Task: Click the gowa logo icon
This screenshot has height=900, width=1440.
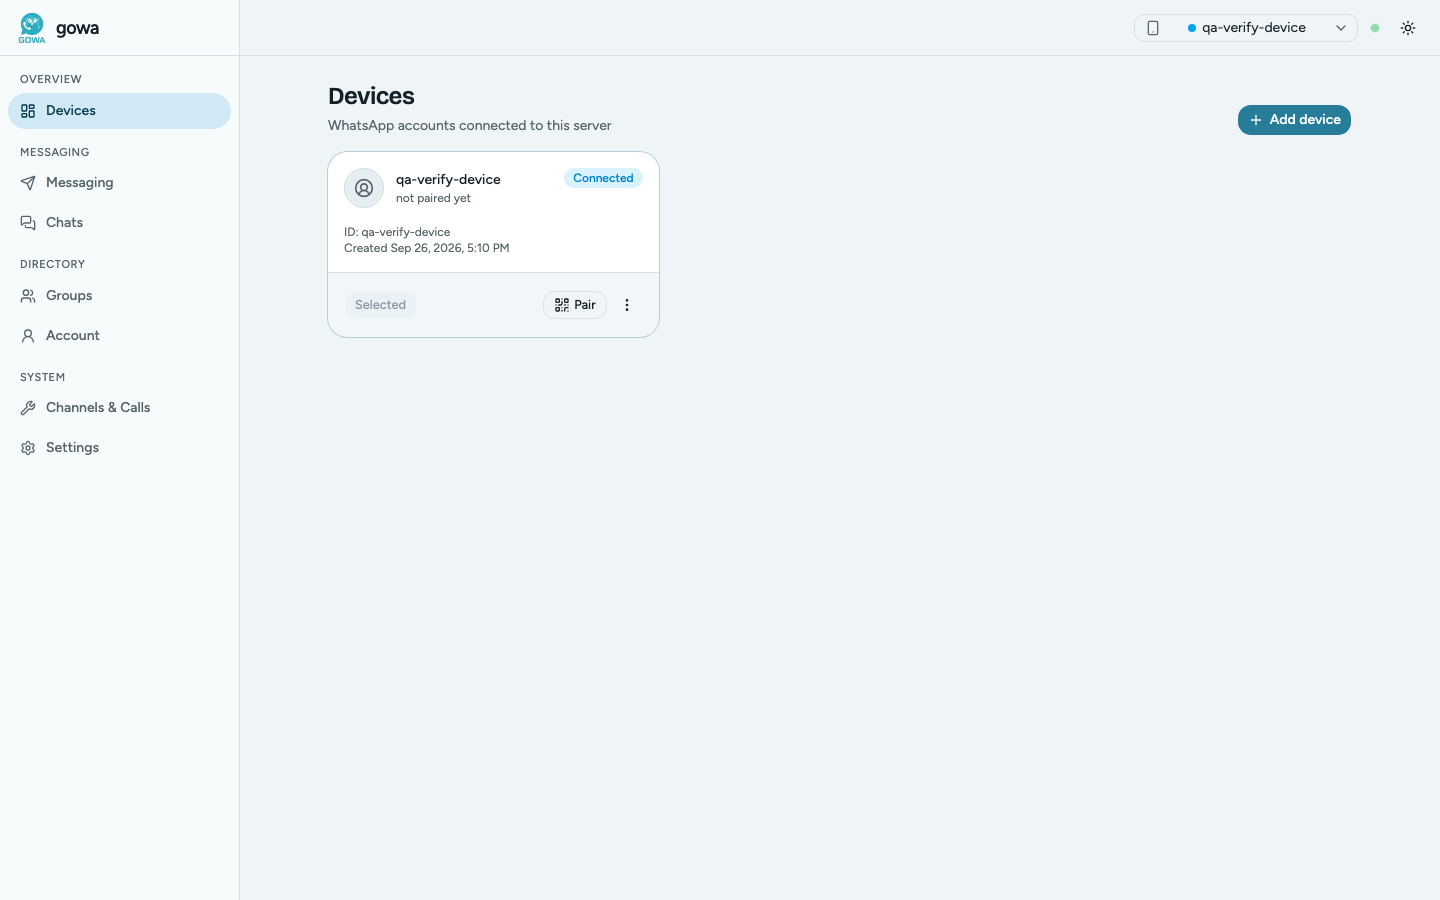Action: click(x=32, y=28)
